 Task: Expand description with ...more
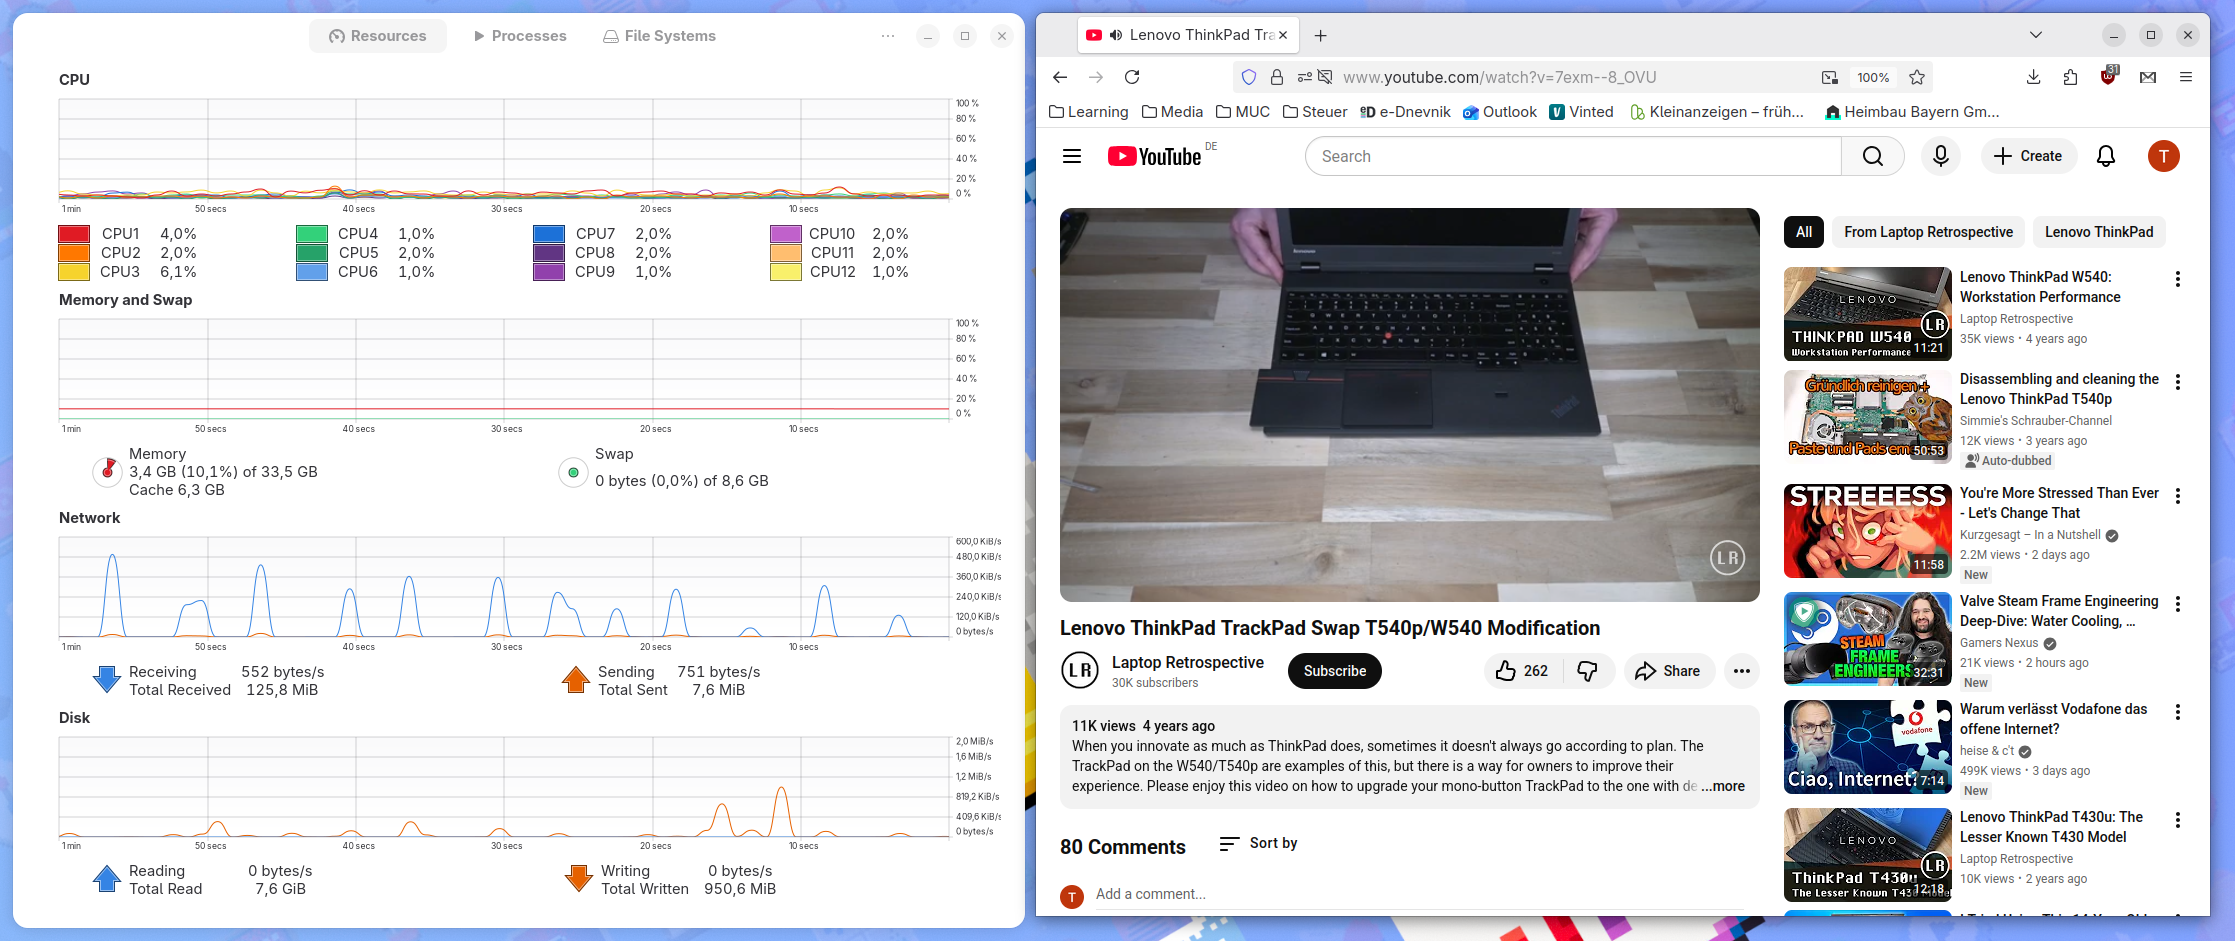(x=1723, y=786)
